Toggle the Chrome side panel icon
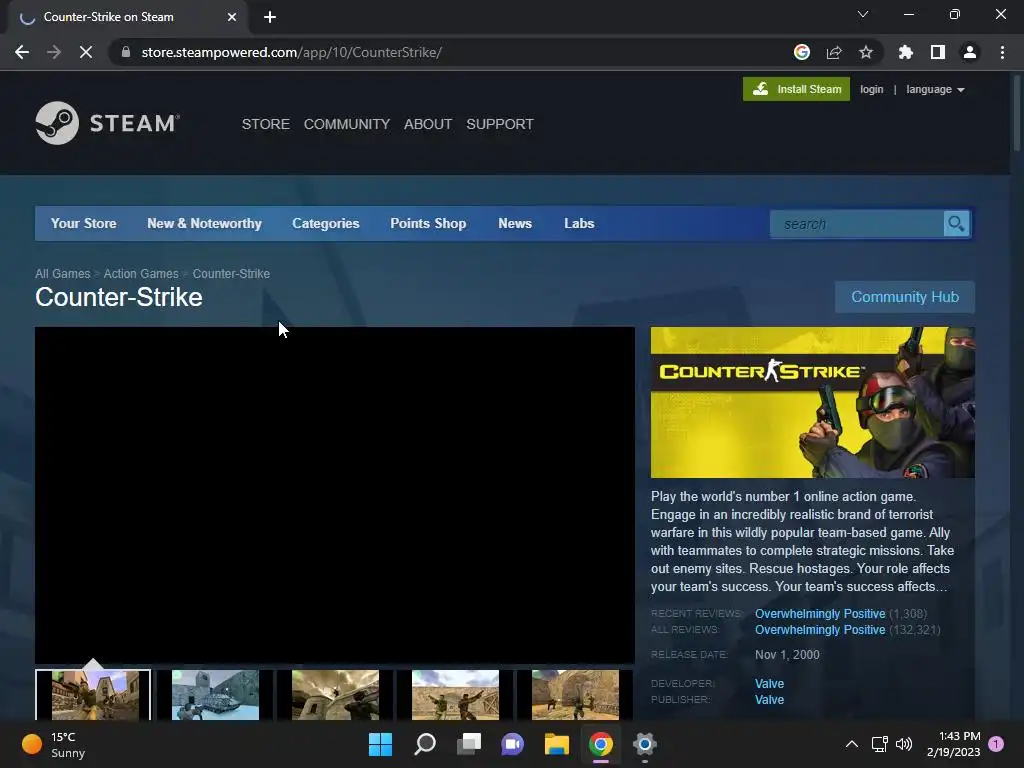Image resolution: width=1024 pixels, height=768 pixels. [938, 52]
